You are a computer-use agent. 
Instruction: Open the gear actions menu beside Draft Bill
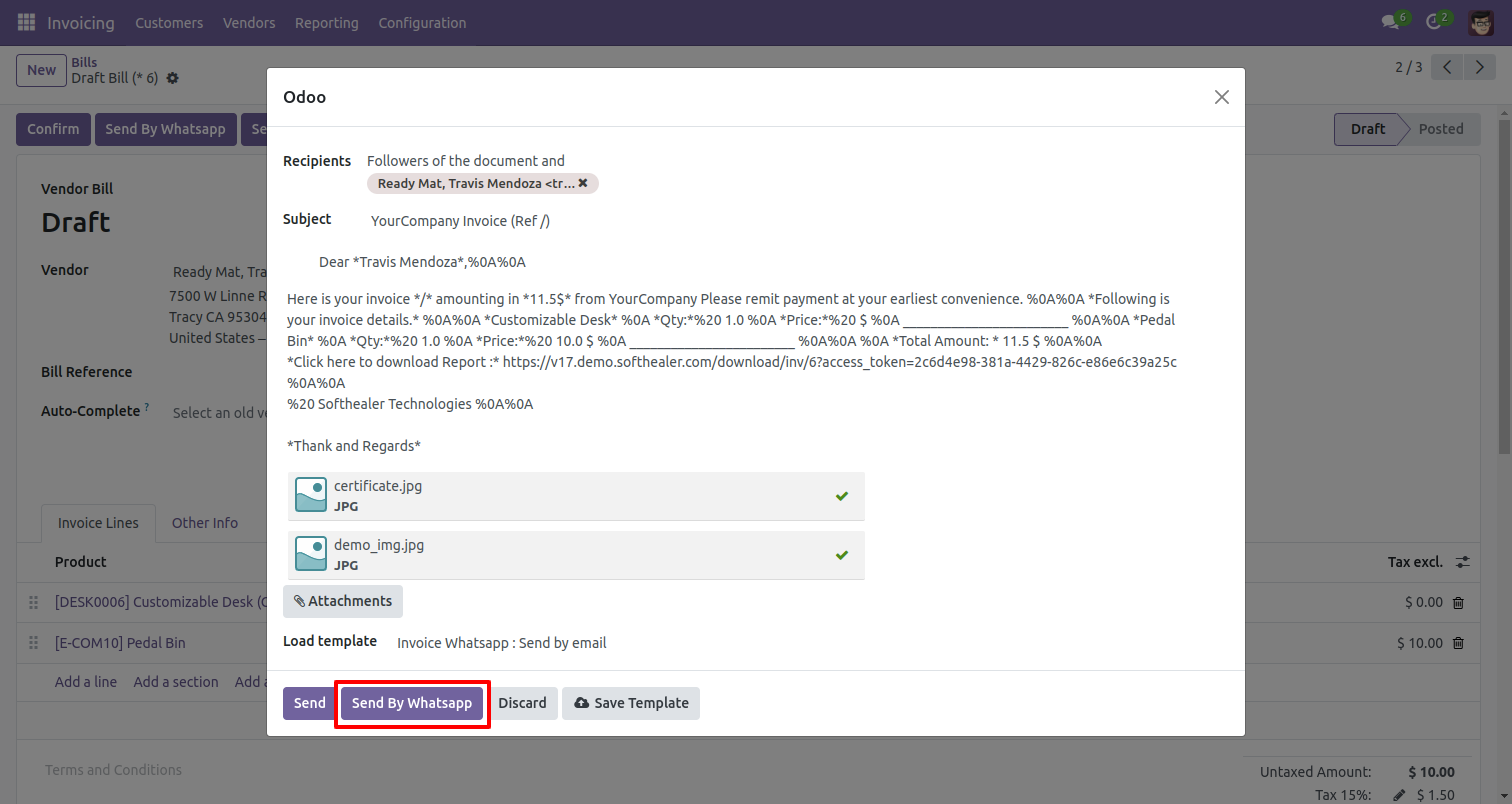point(172,78)
